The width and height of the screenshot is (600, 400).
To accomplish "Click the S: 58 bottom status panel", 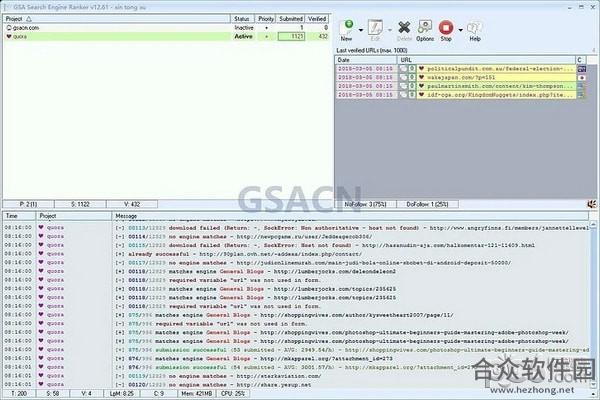I will click(53, 393).
